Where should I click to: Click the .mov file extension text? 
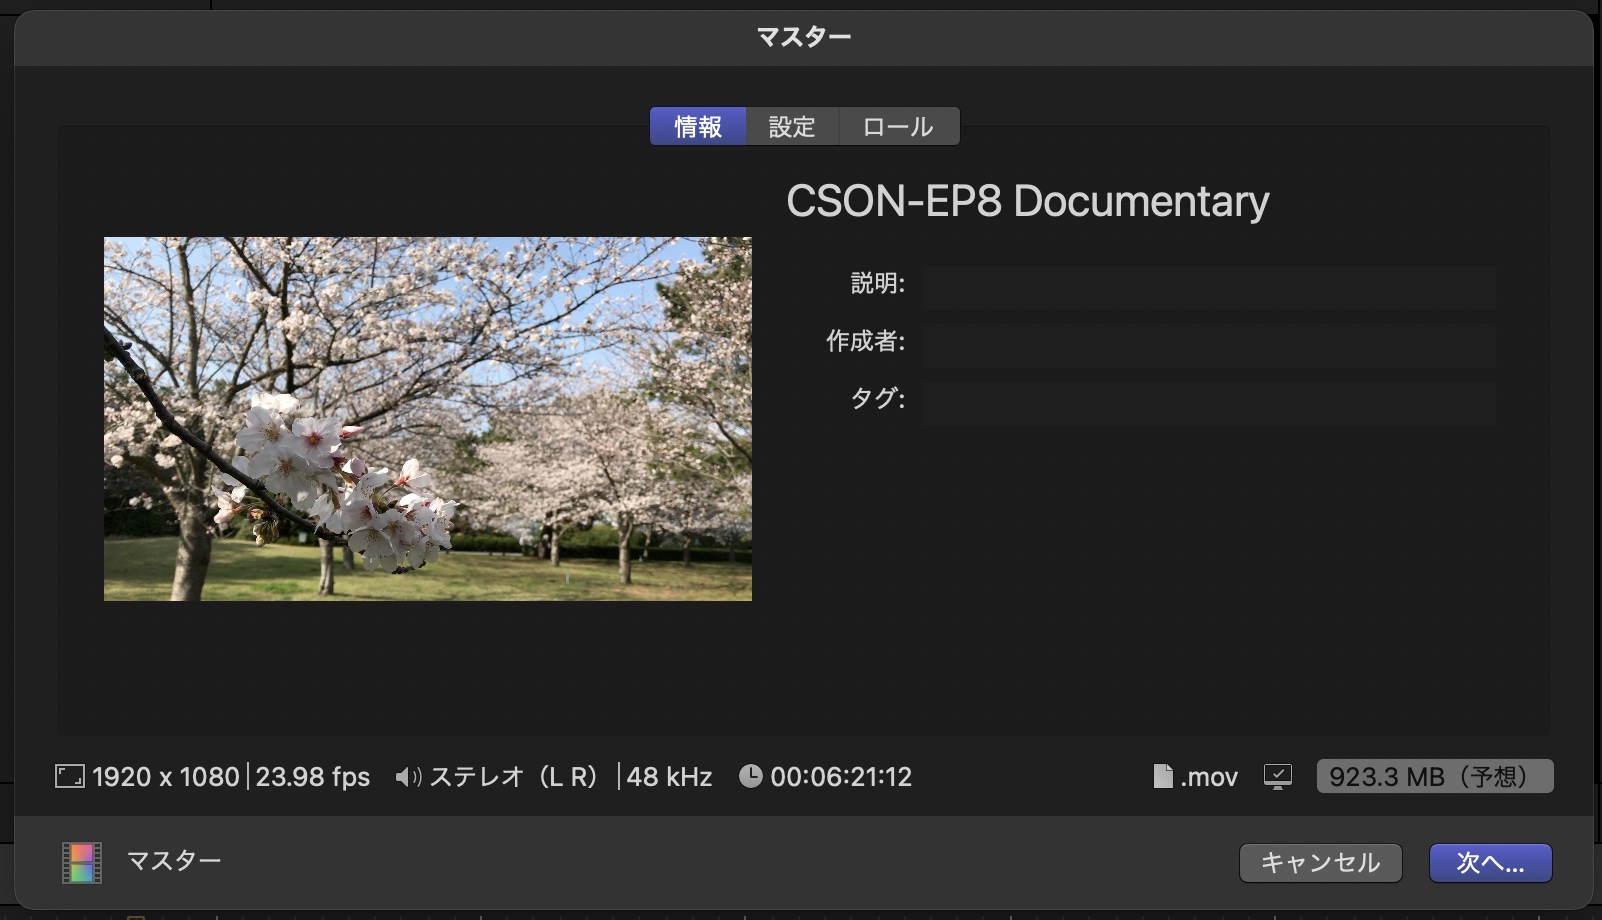(x=1209, y=777)
